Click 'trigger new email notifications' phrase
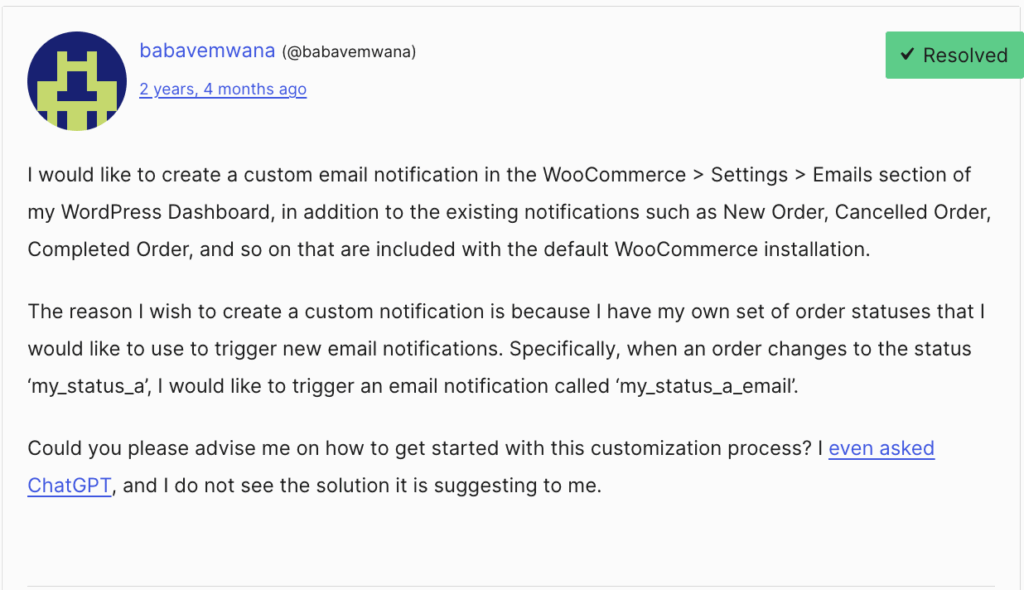The image size is (1024, 590). (312, 350)
